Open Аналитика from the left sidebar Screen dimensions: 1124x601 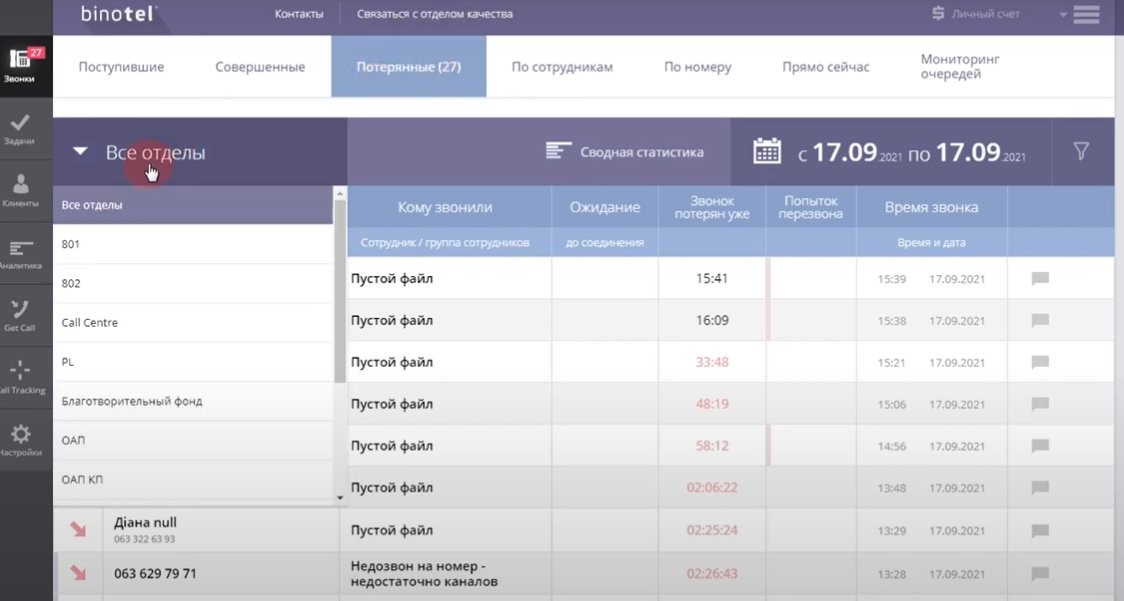(20, 252)
